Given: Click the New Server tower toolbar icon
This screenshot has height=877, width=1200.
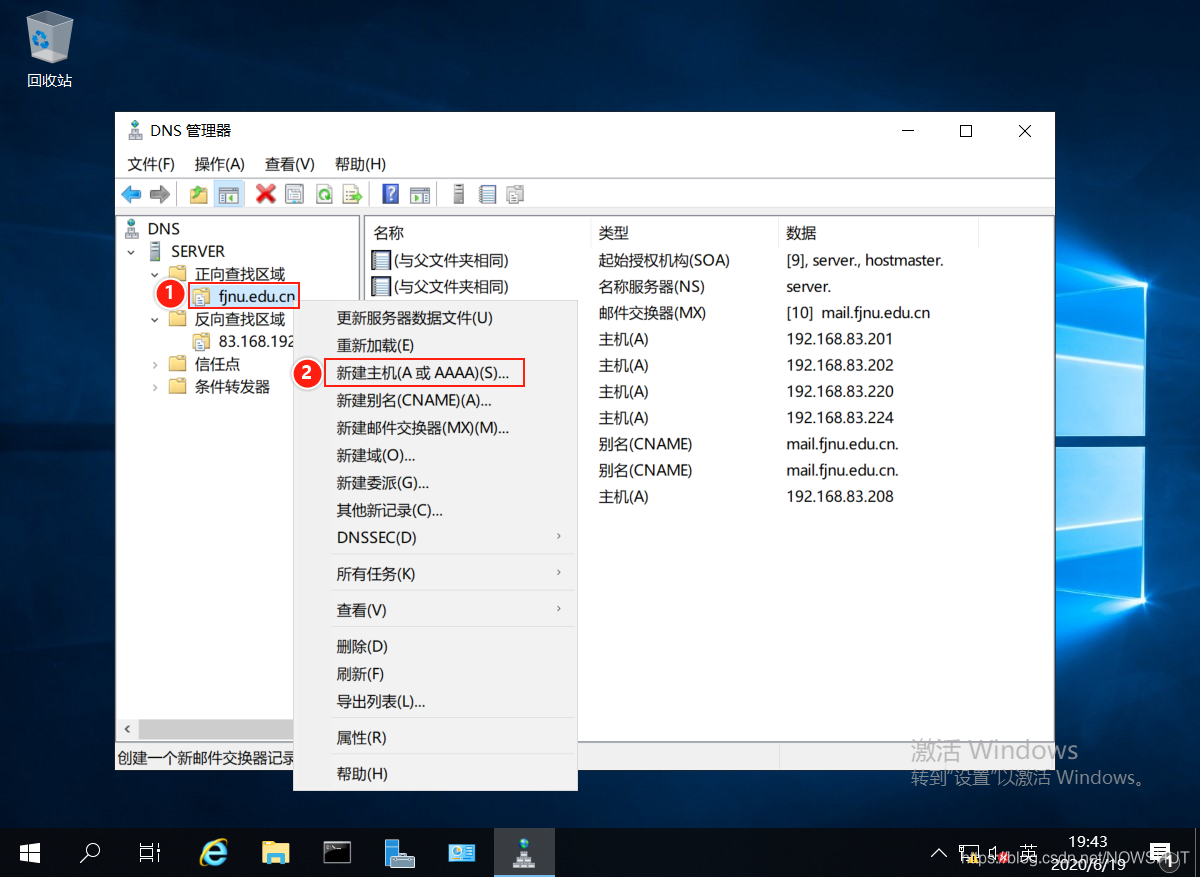Looking at the screenshot, I should click(x=459, y=194).
